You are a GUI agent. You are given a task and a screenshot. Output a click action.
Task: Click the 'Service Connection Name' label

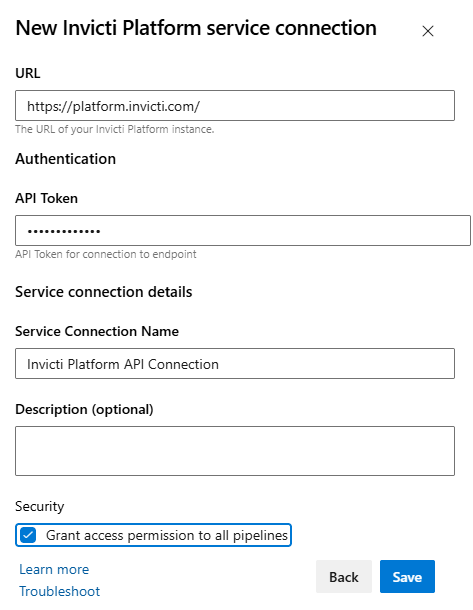pyautogui.click(x=97, y=331)
